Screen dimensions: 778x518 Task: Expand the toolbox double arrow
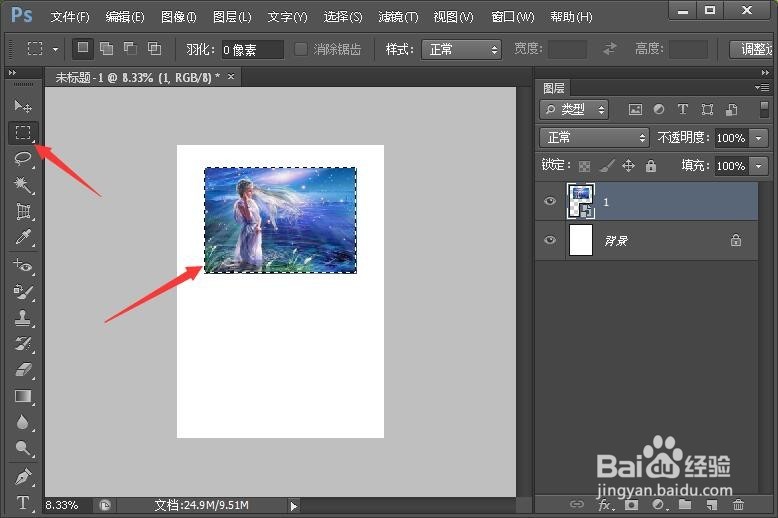12,72
